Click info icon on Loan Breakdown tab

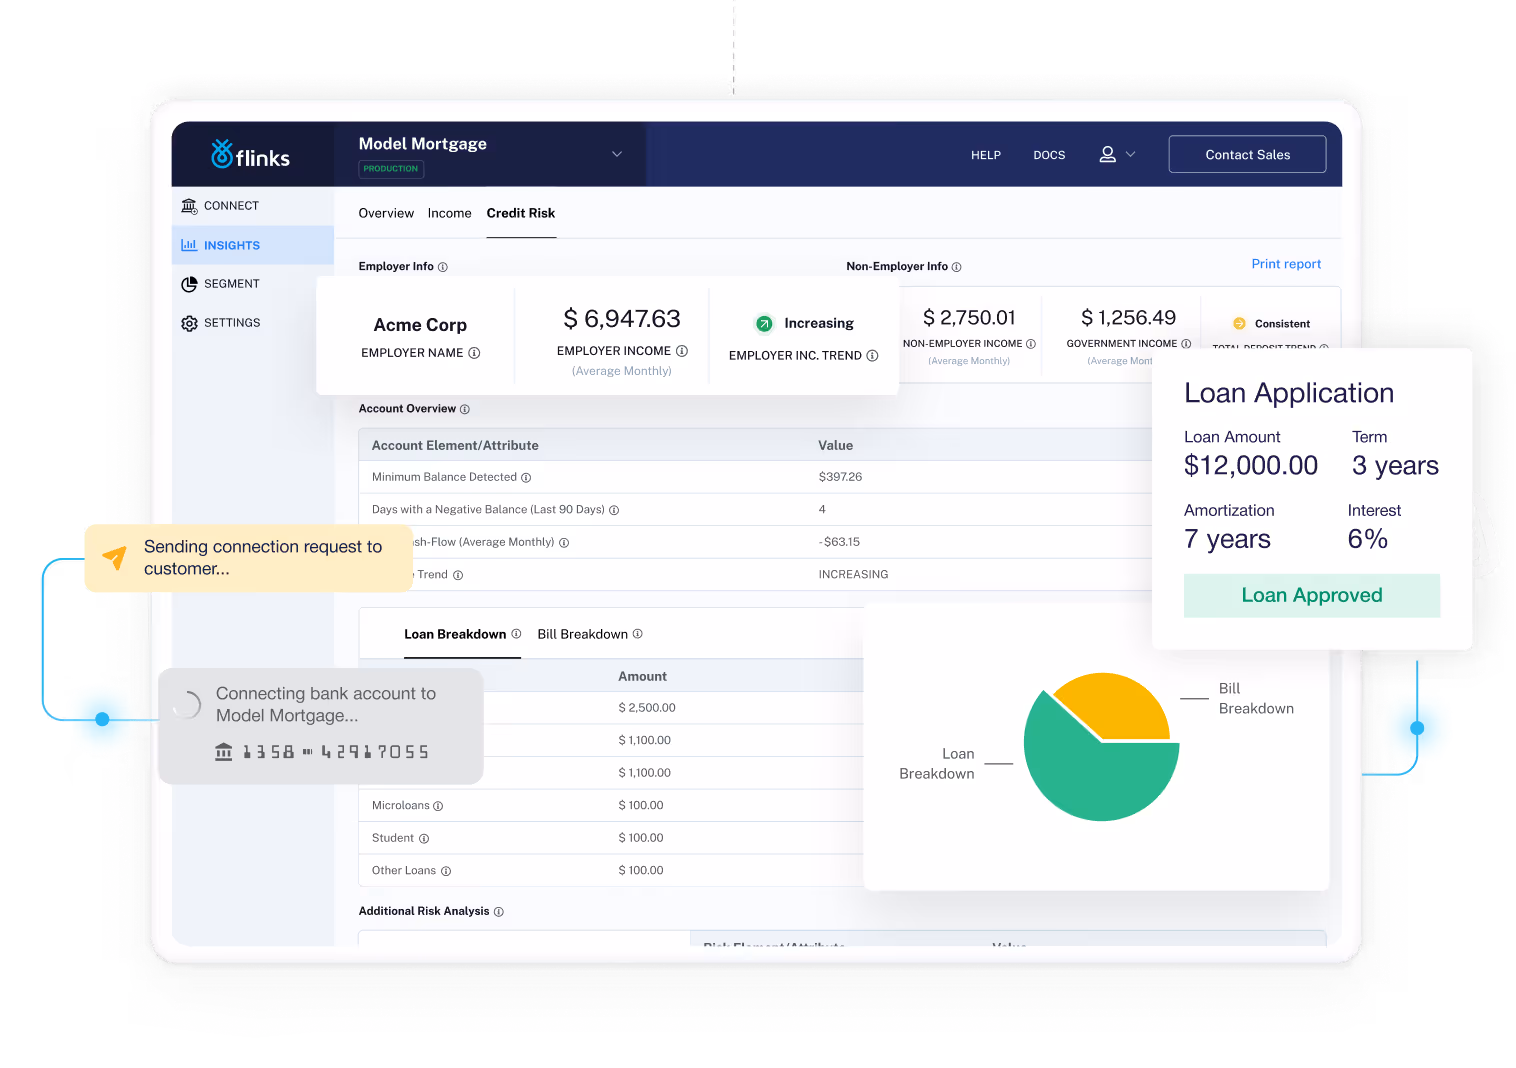pos(516,634)
